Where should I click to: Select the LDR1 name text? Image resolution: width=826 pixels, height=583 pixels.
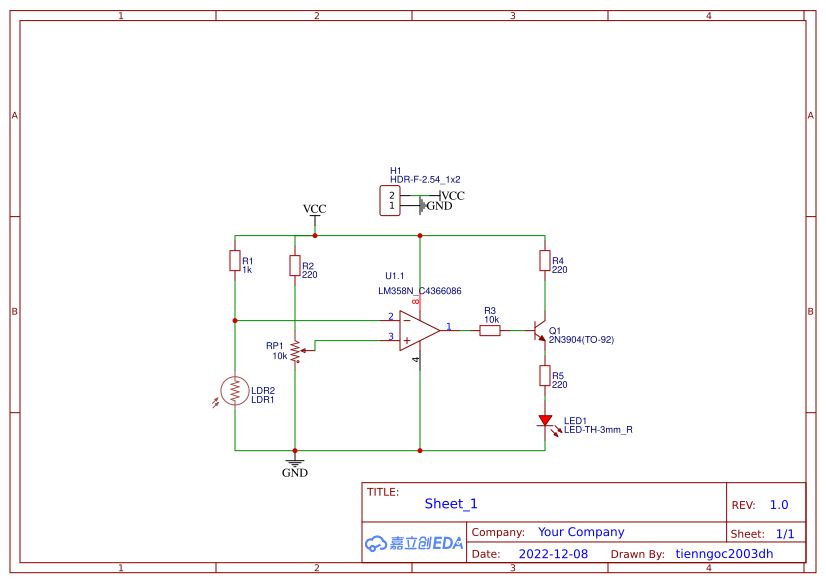[x=262, y=400]
